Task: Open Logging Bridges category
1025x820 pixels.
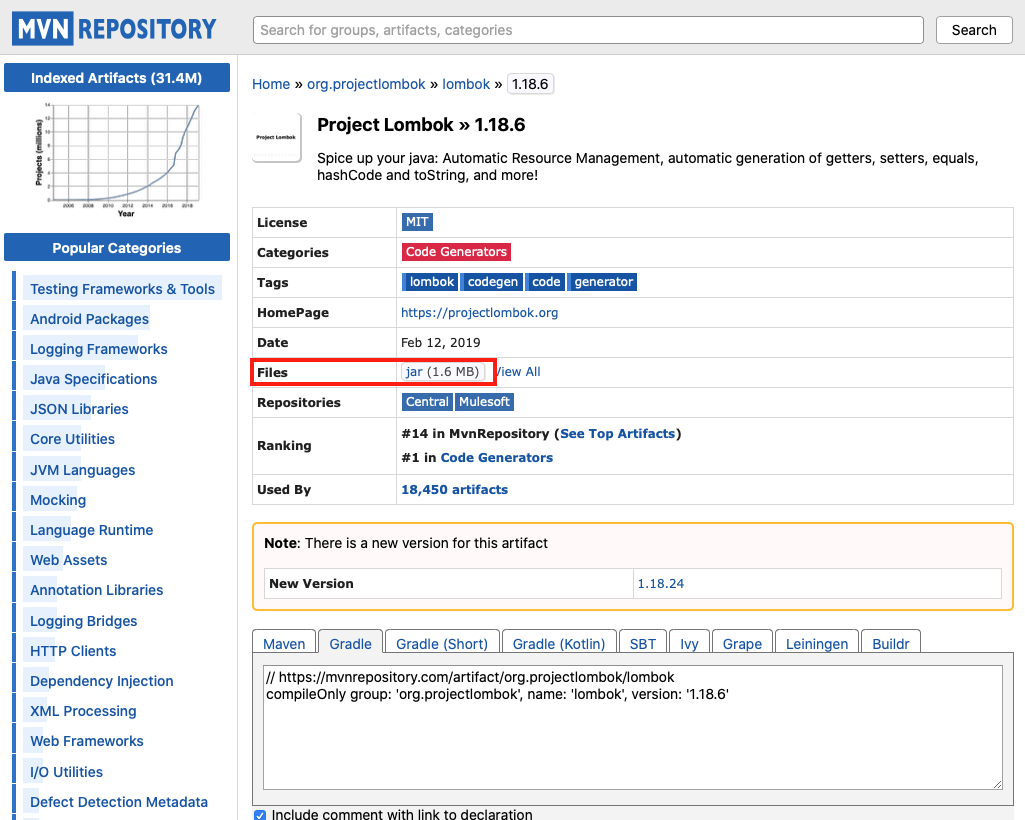Action: pyautogui.click(x=84, y=621)
